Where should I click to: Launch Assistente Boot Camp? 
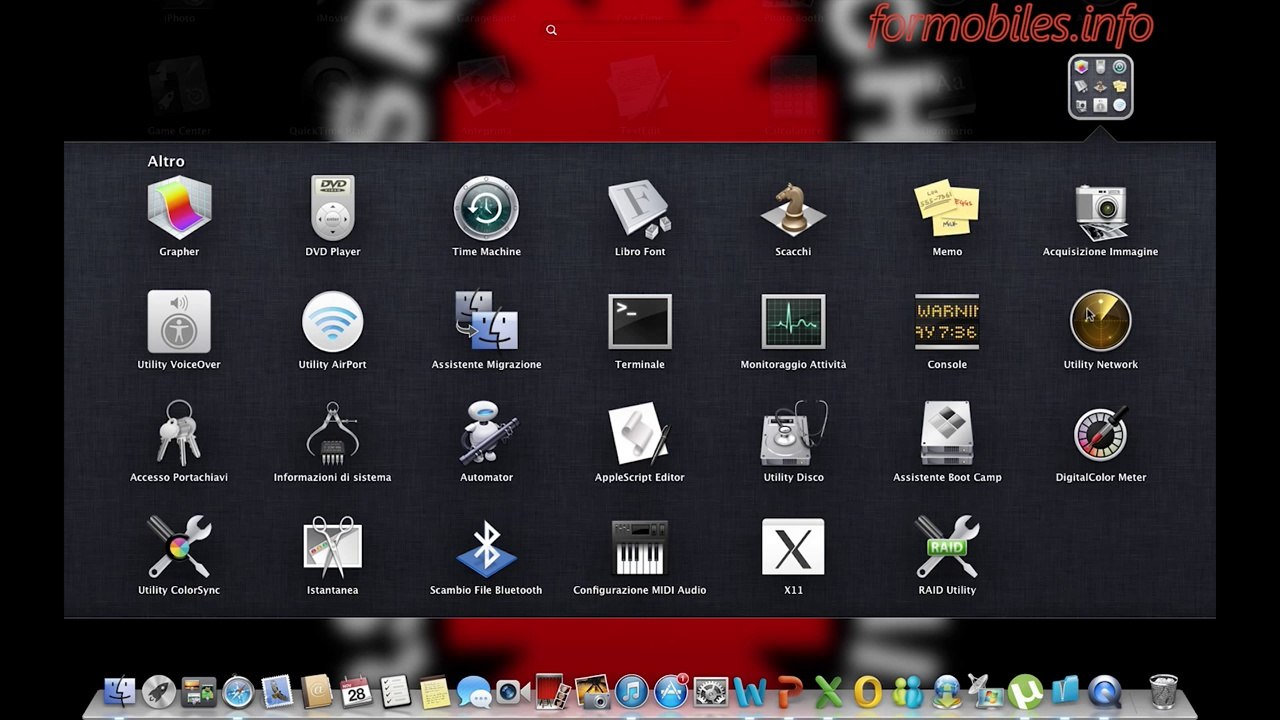(x=947, y=434)
